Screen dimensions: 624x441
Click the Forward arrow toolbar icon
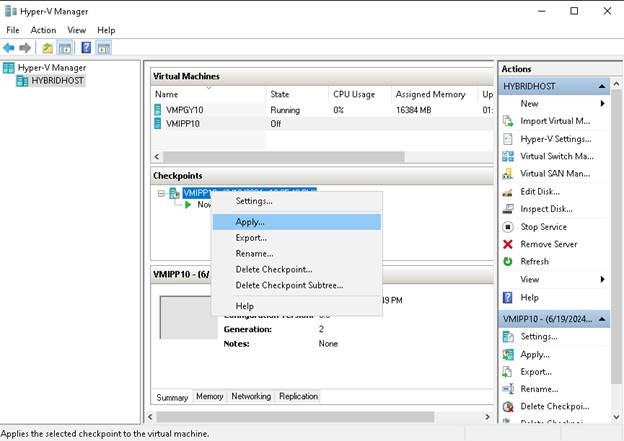pos(25,48)
